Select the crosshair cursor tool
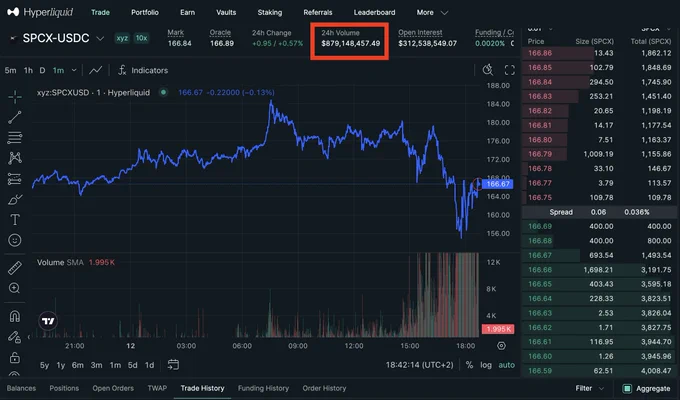 coord(15,97)
